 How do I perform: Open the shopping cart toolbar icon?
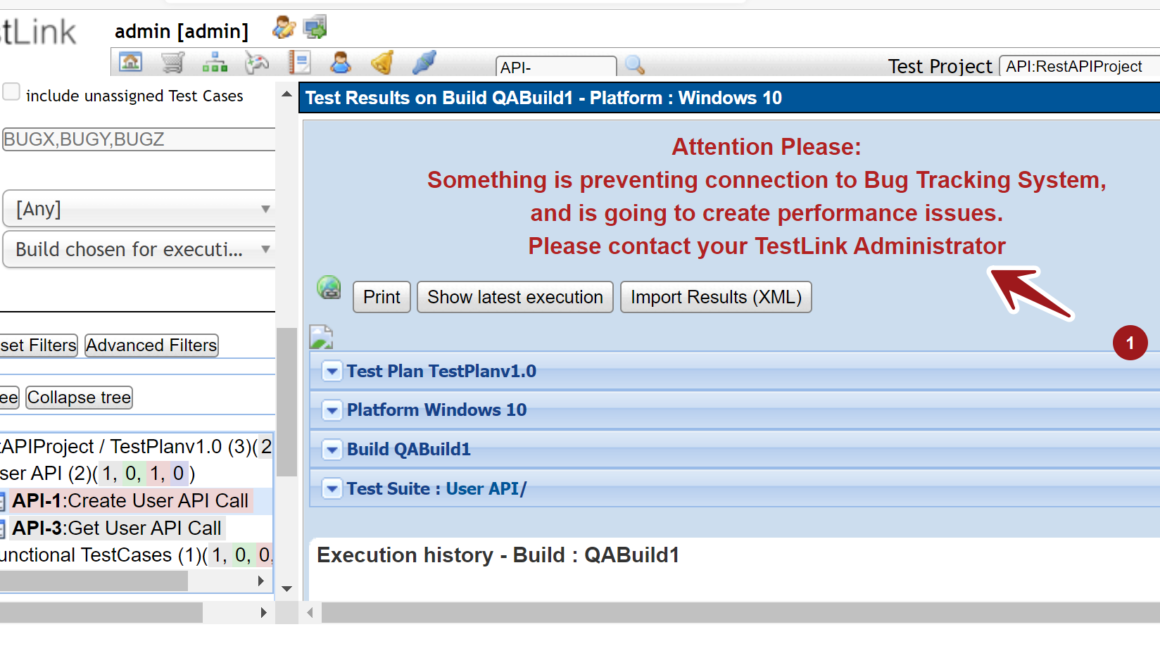coord(173,63)
